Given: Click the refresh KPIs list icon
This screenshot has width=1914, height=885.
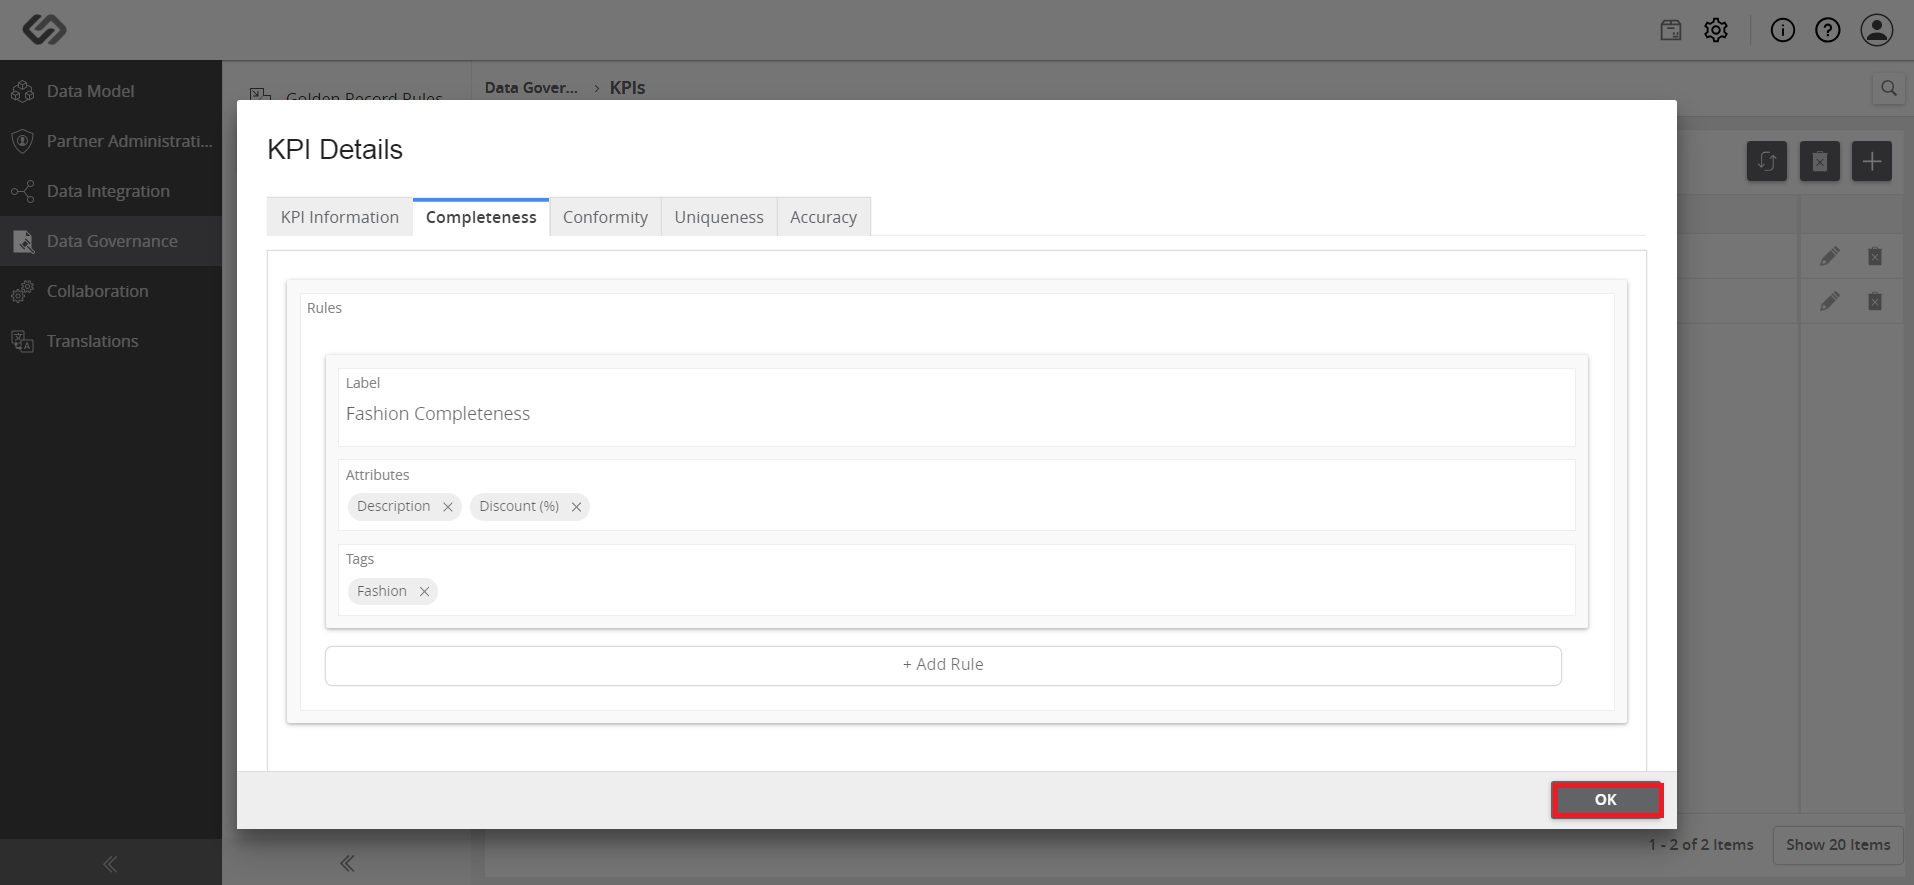Looking at the screenshot, I should click(1767, 161).
